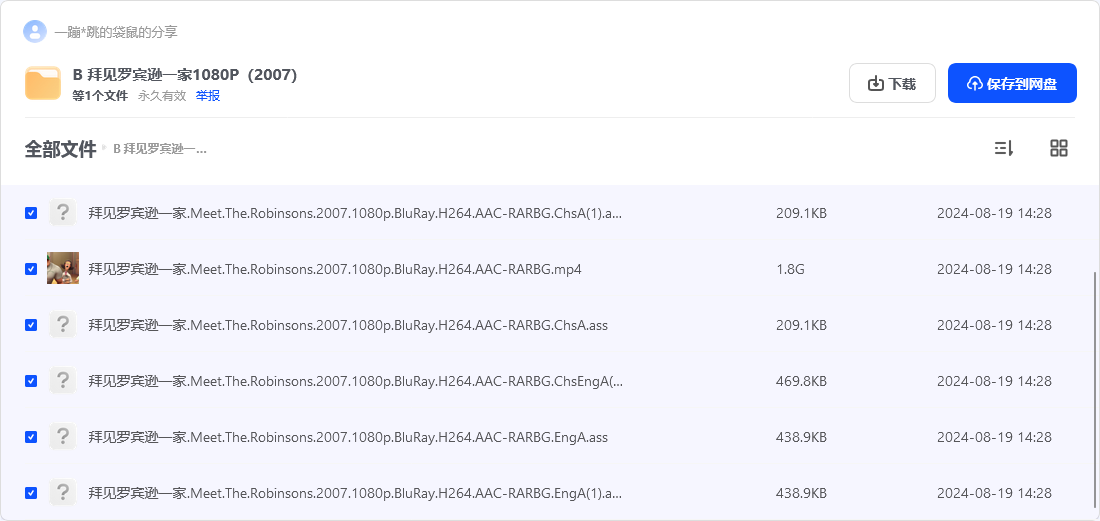Click the 举报 report link

[x=208, y=96]
